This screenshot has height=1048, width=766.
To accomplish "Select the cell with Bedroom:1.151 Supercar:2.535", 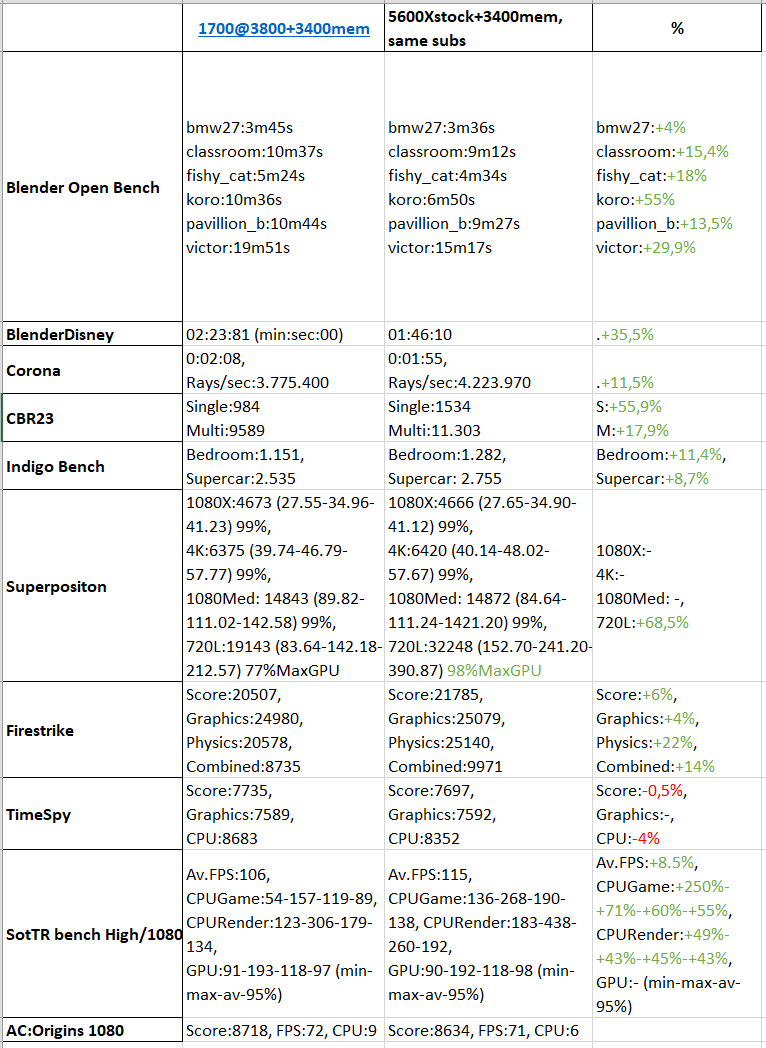I will pyautogui.click(x=283, y=466).
